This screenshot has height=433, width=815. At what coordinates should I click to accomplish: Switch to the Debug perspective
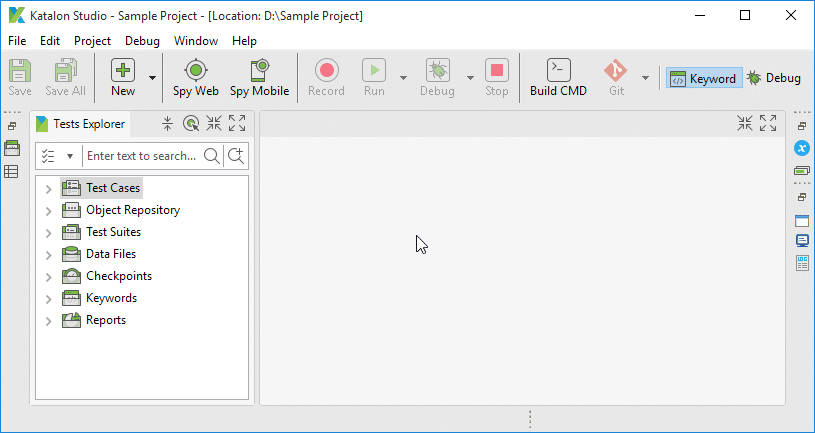point(774,78)
